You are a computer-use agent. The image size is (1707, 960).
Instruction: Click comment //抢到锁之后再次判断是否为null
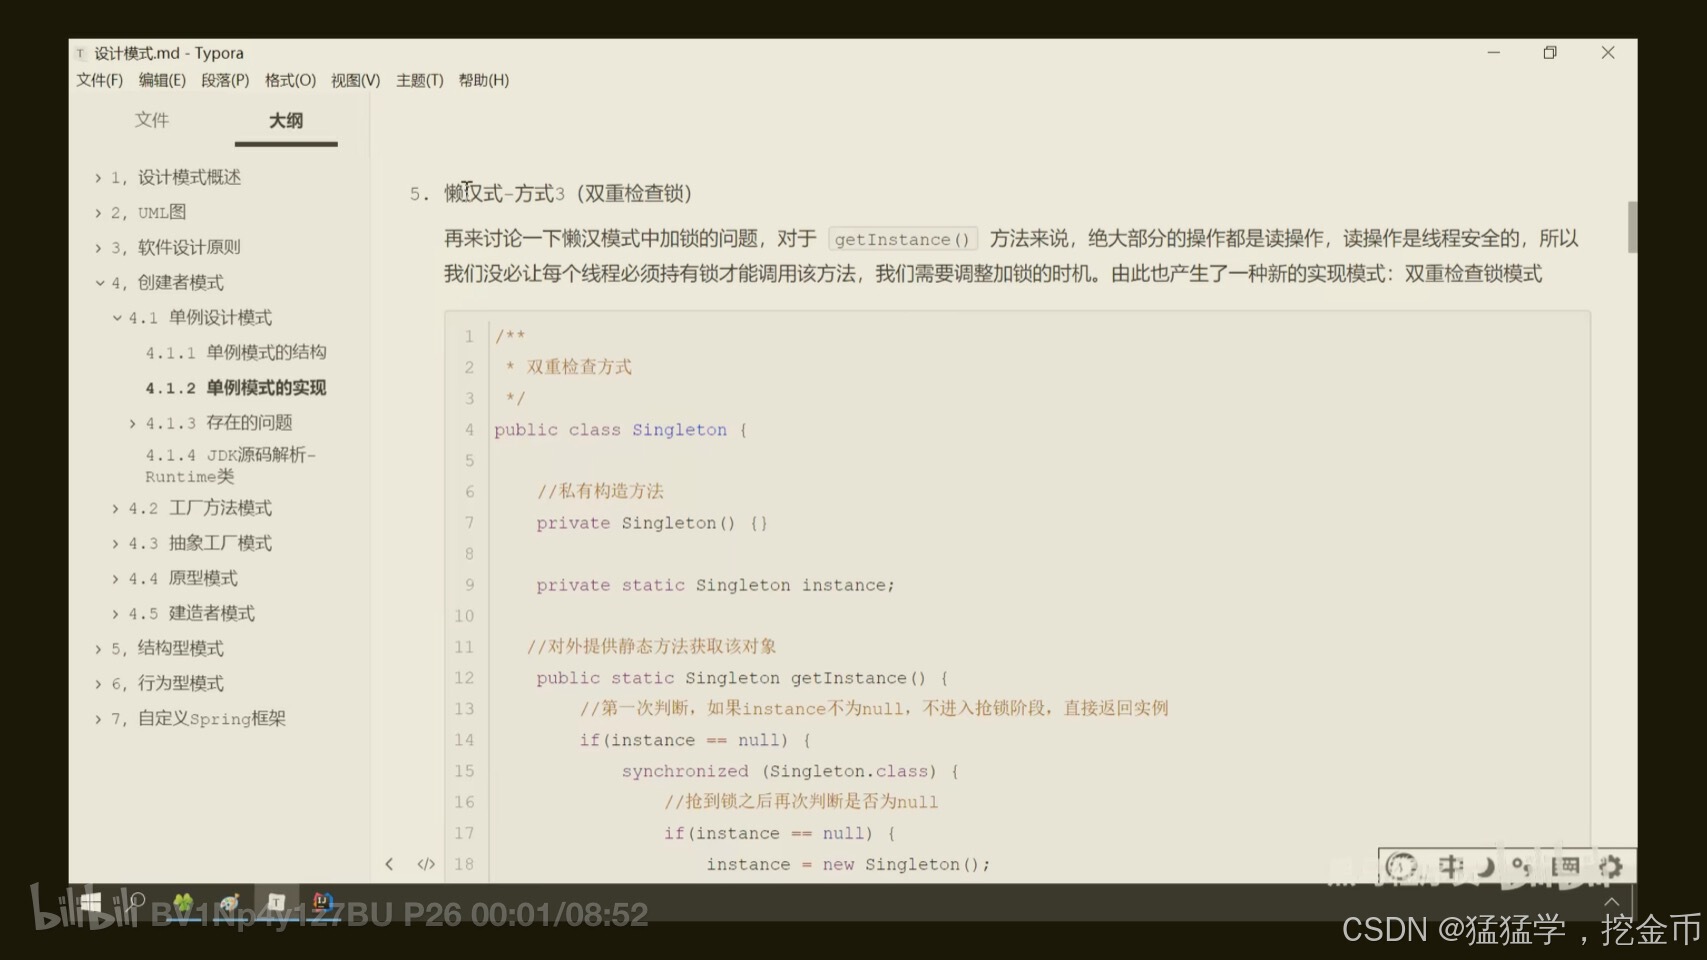click(x=801, y=802)
